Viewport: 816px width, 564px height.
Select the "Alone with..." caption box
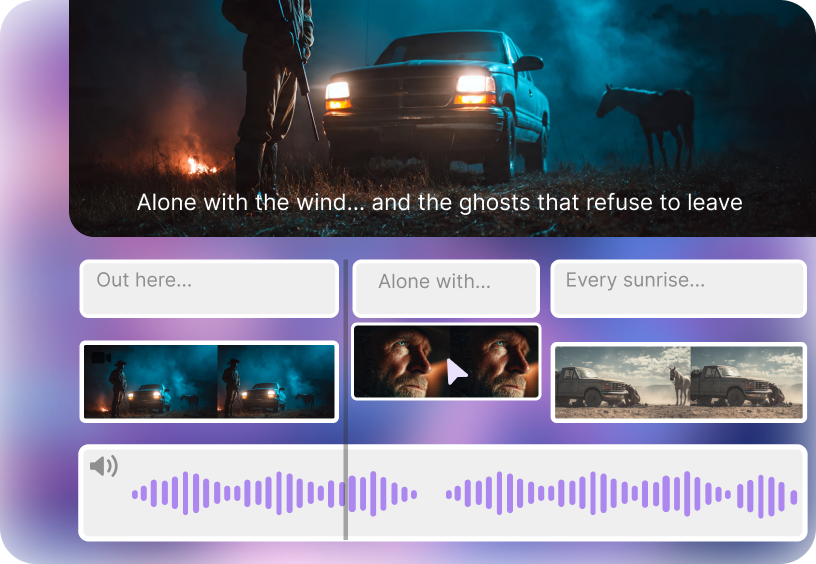click(446, 289)
